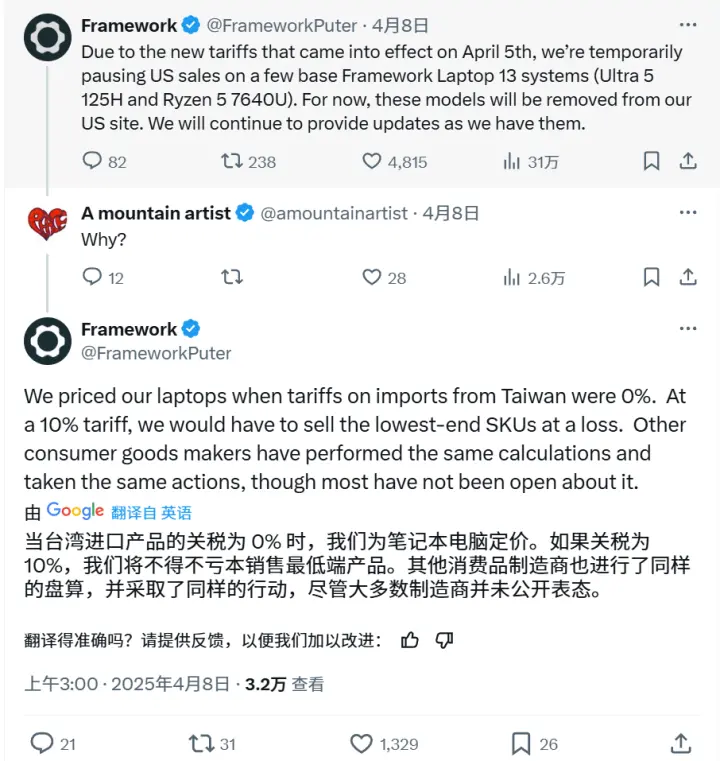Screen dimensions: 720x761
Task: View analytics for the 31万 views post
Action: (512, 161)
